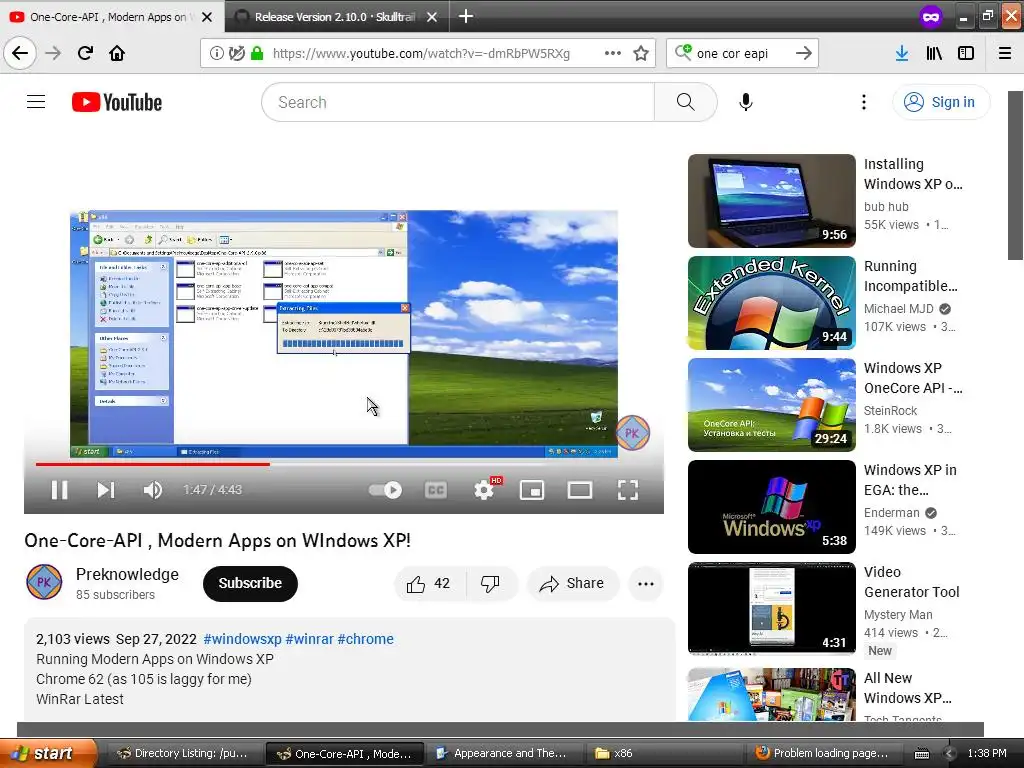The height and width of the screenshot is (768, 1024).
Task: Close the Release Version 2.10.0 tab
Action: pyautogui.click(x=432, y=17)
